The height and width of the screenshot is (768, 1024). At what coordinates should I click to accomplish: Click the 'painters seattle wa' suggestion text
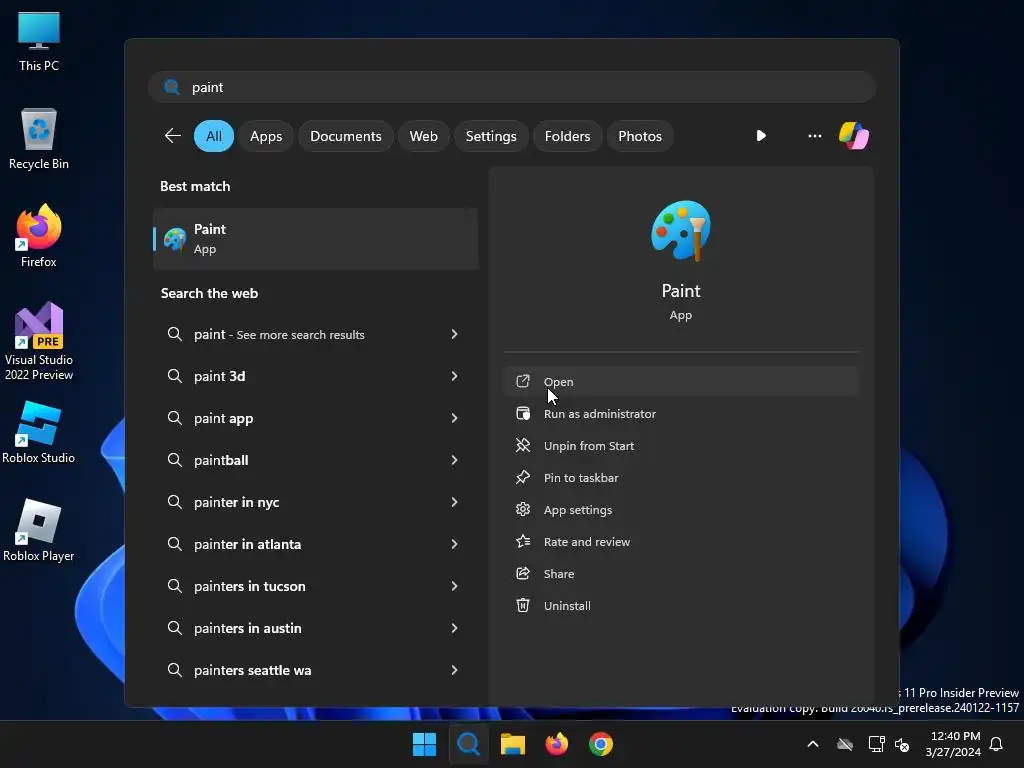(252, 670)
